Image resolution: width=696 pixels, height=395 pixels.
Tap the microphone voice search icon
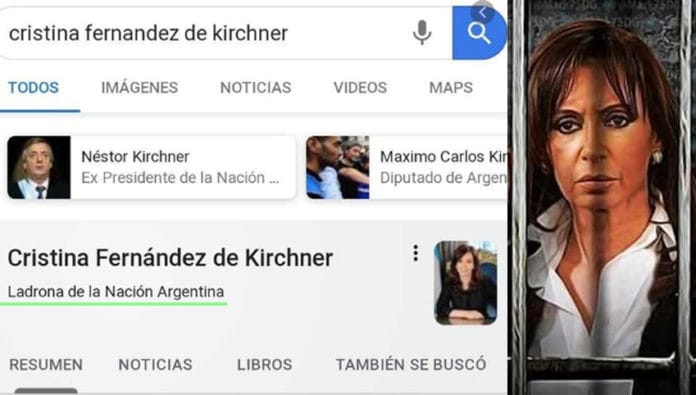click(422, 33)
